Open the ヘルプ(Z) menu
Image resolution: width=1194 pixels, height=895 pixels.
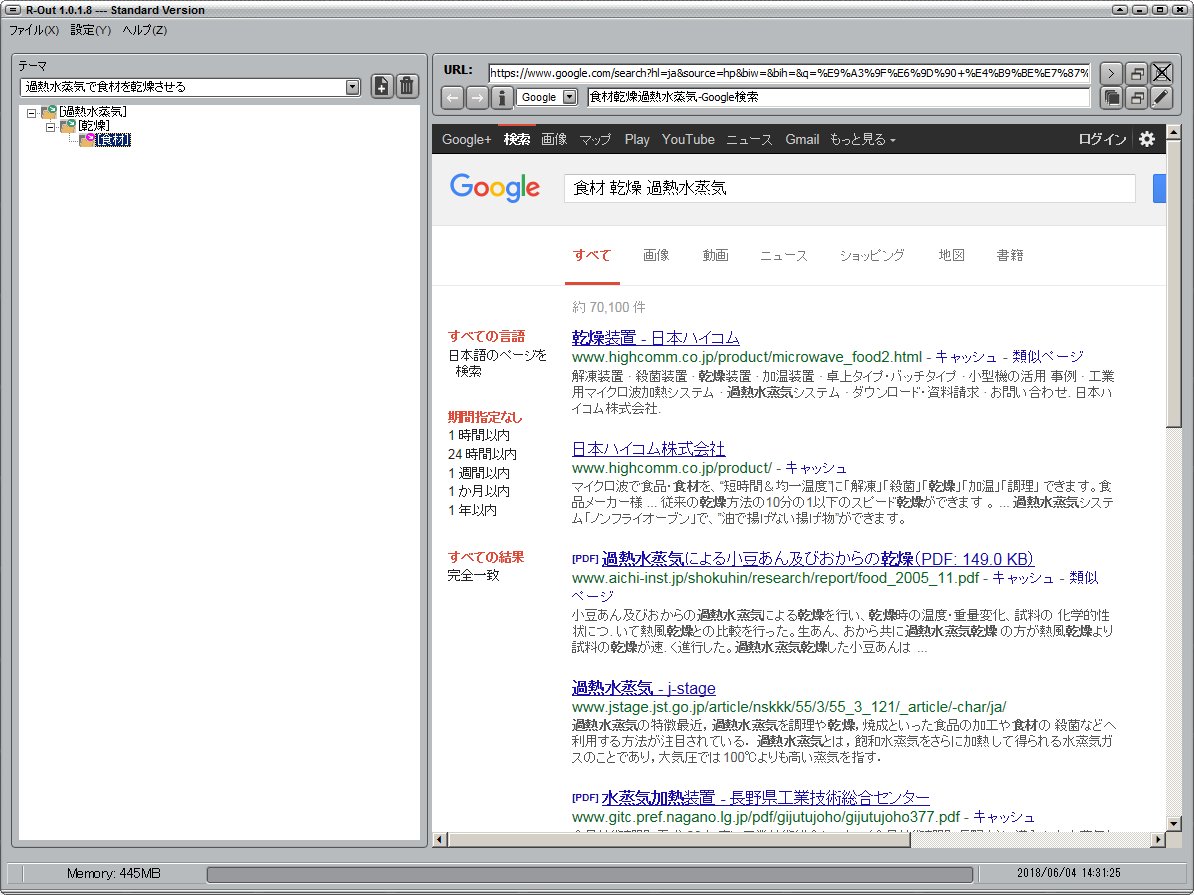click(x=145, y=30)
